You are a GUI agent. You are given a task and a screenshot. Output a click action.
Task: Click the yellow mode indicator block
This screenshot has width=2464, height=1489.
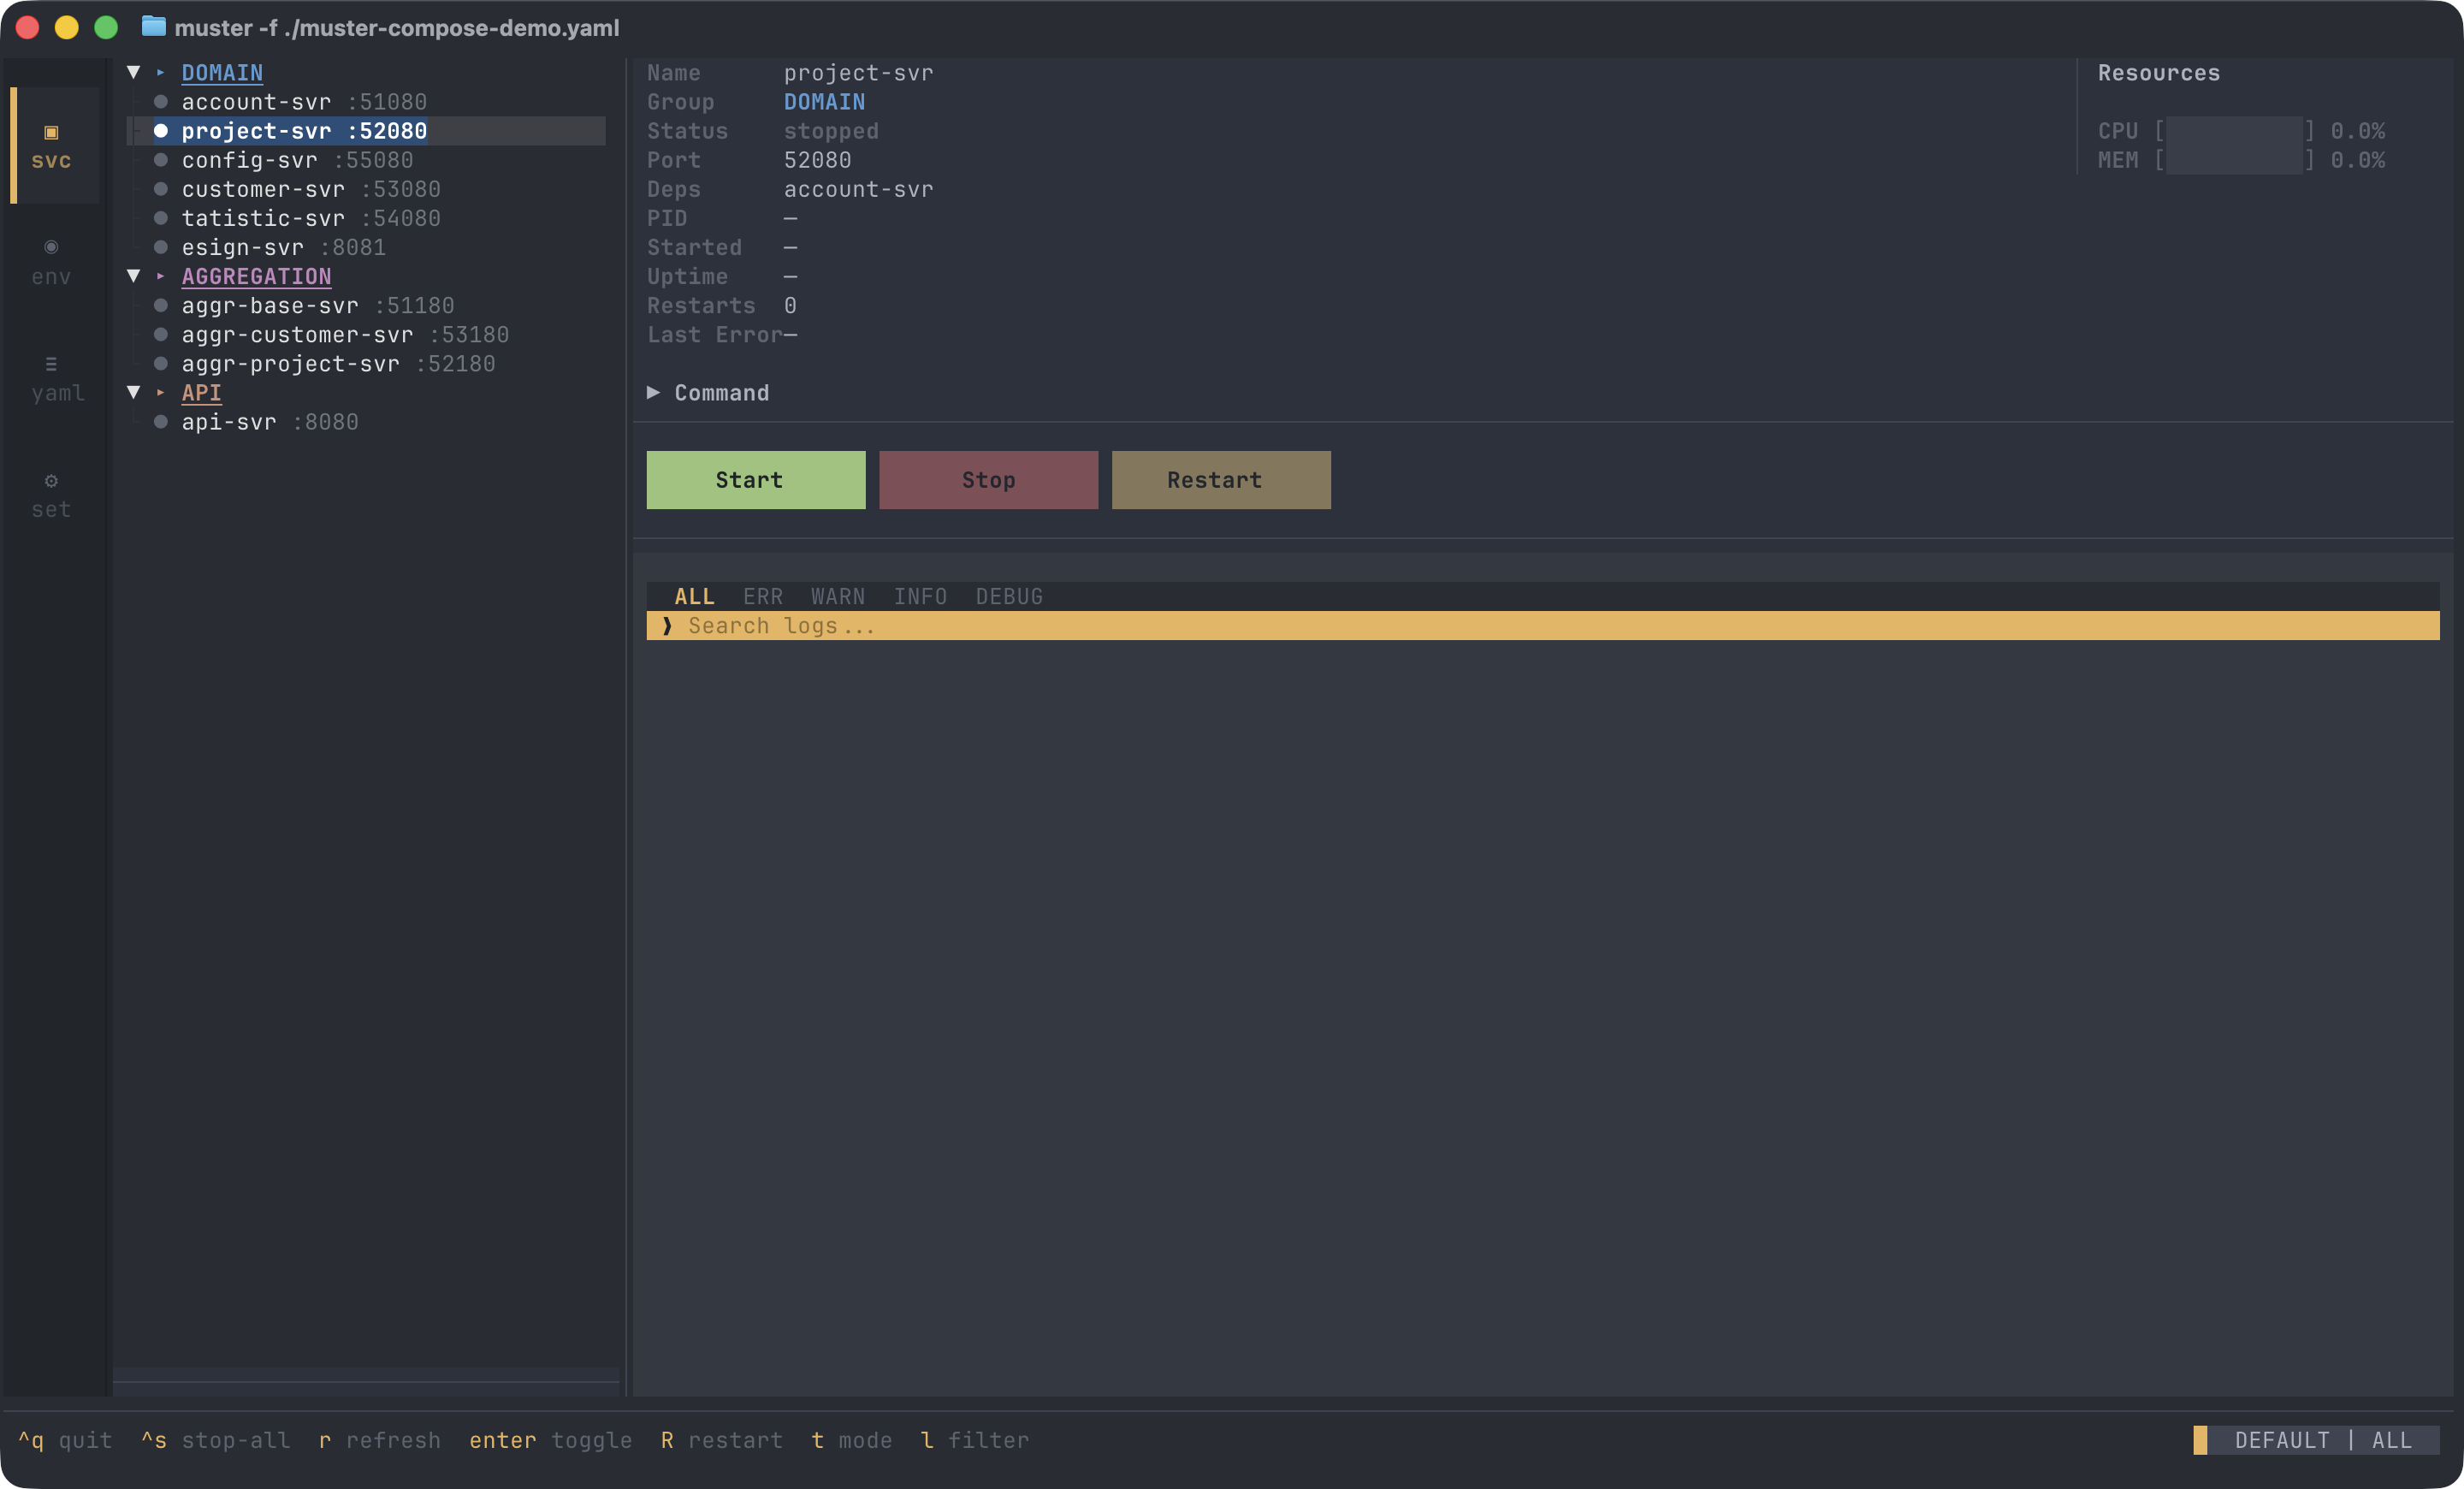pyautogui.click(x=2200, y=1440)
